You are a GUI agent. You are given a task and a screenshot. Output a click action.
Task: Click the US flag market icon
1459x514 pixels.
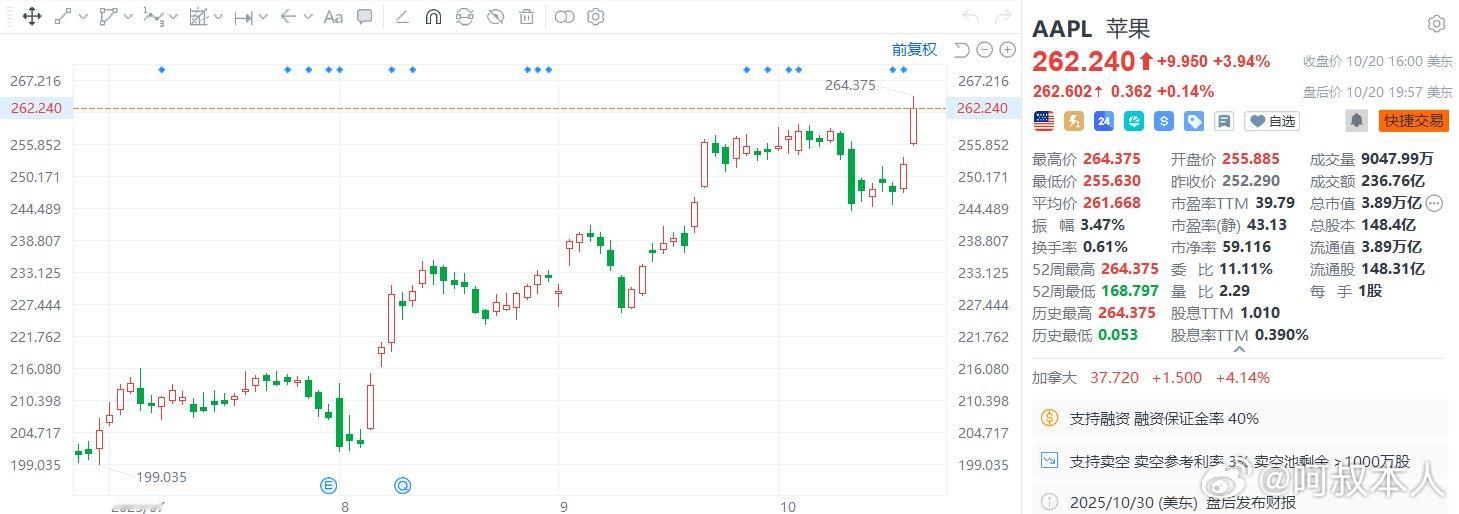pos(1044,121)
